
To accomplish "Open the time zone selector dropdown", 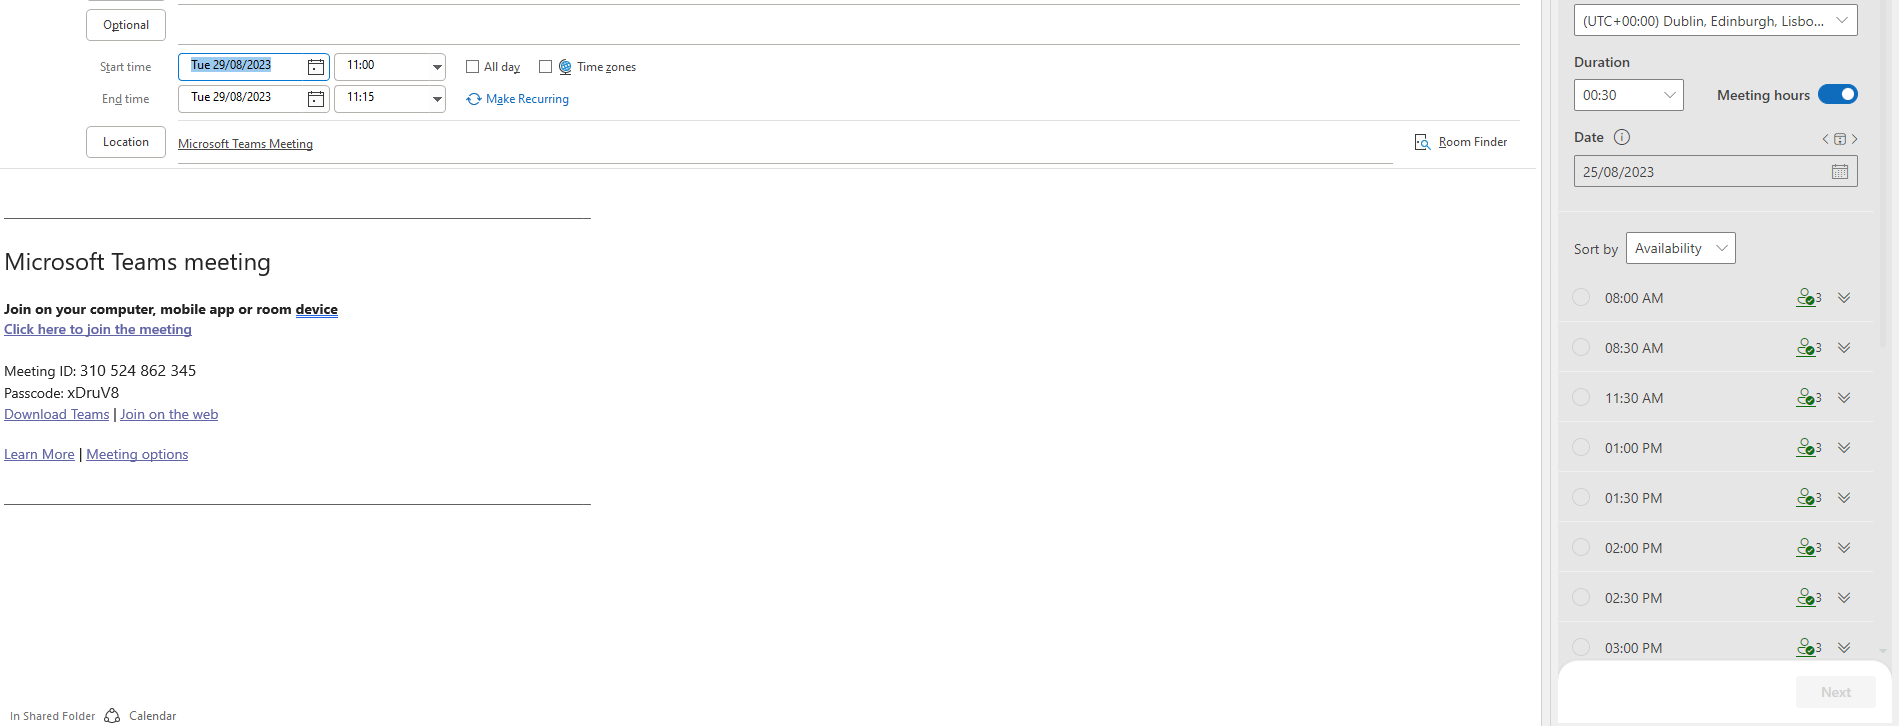I will [x=1841, y=21].
